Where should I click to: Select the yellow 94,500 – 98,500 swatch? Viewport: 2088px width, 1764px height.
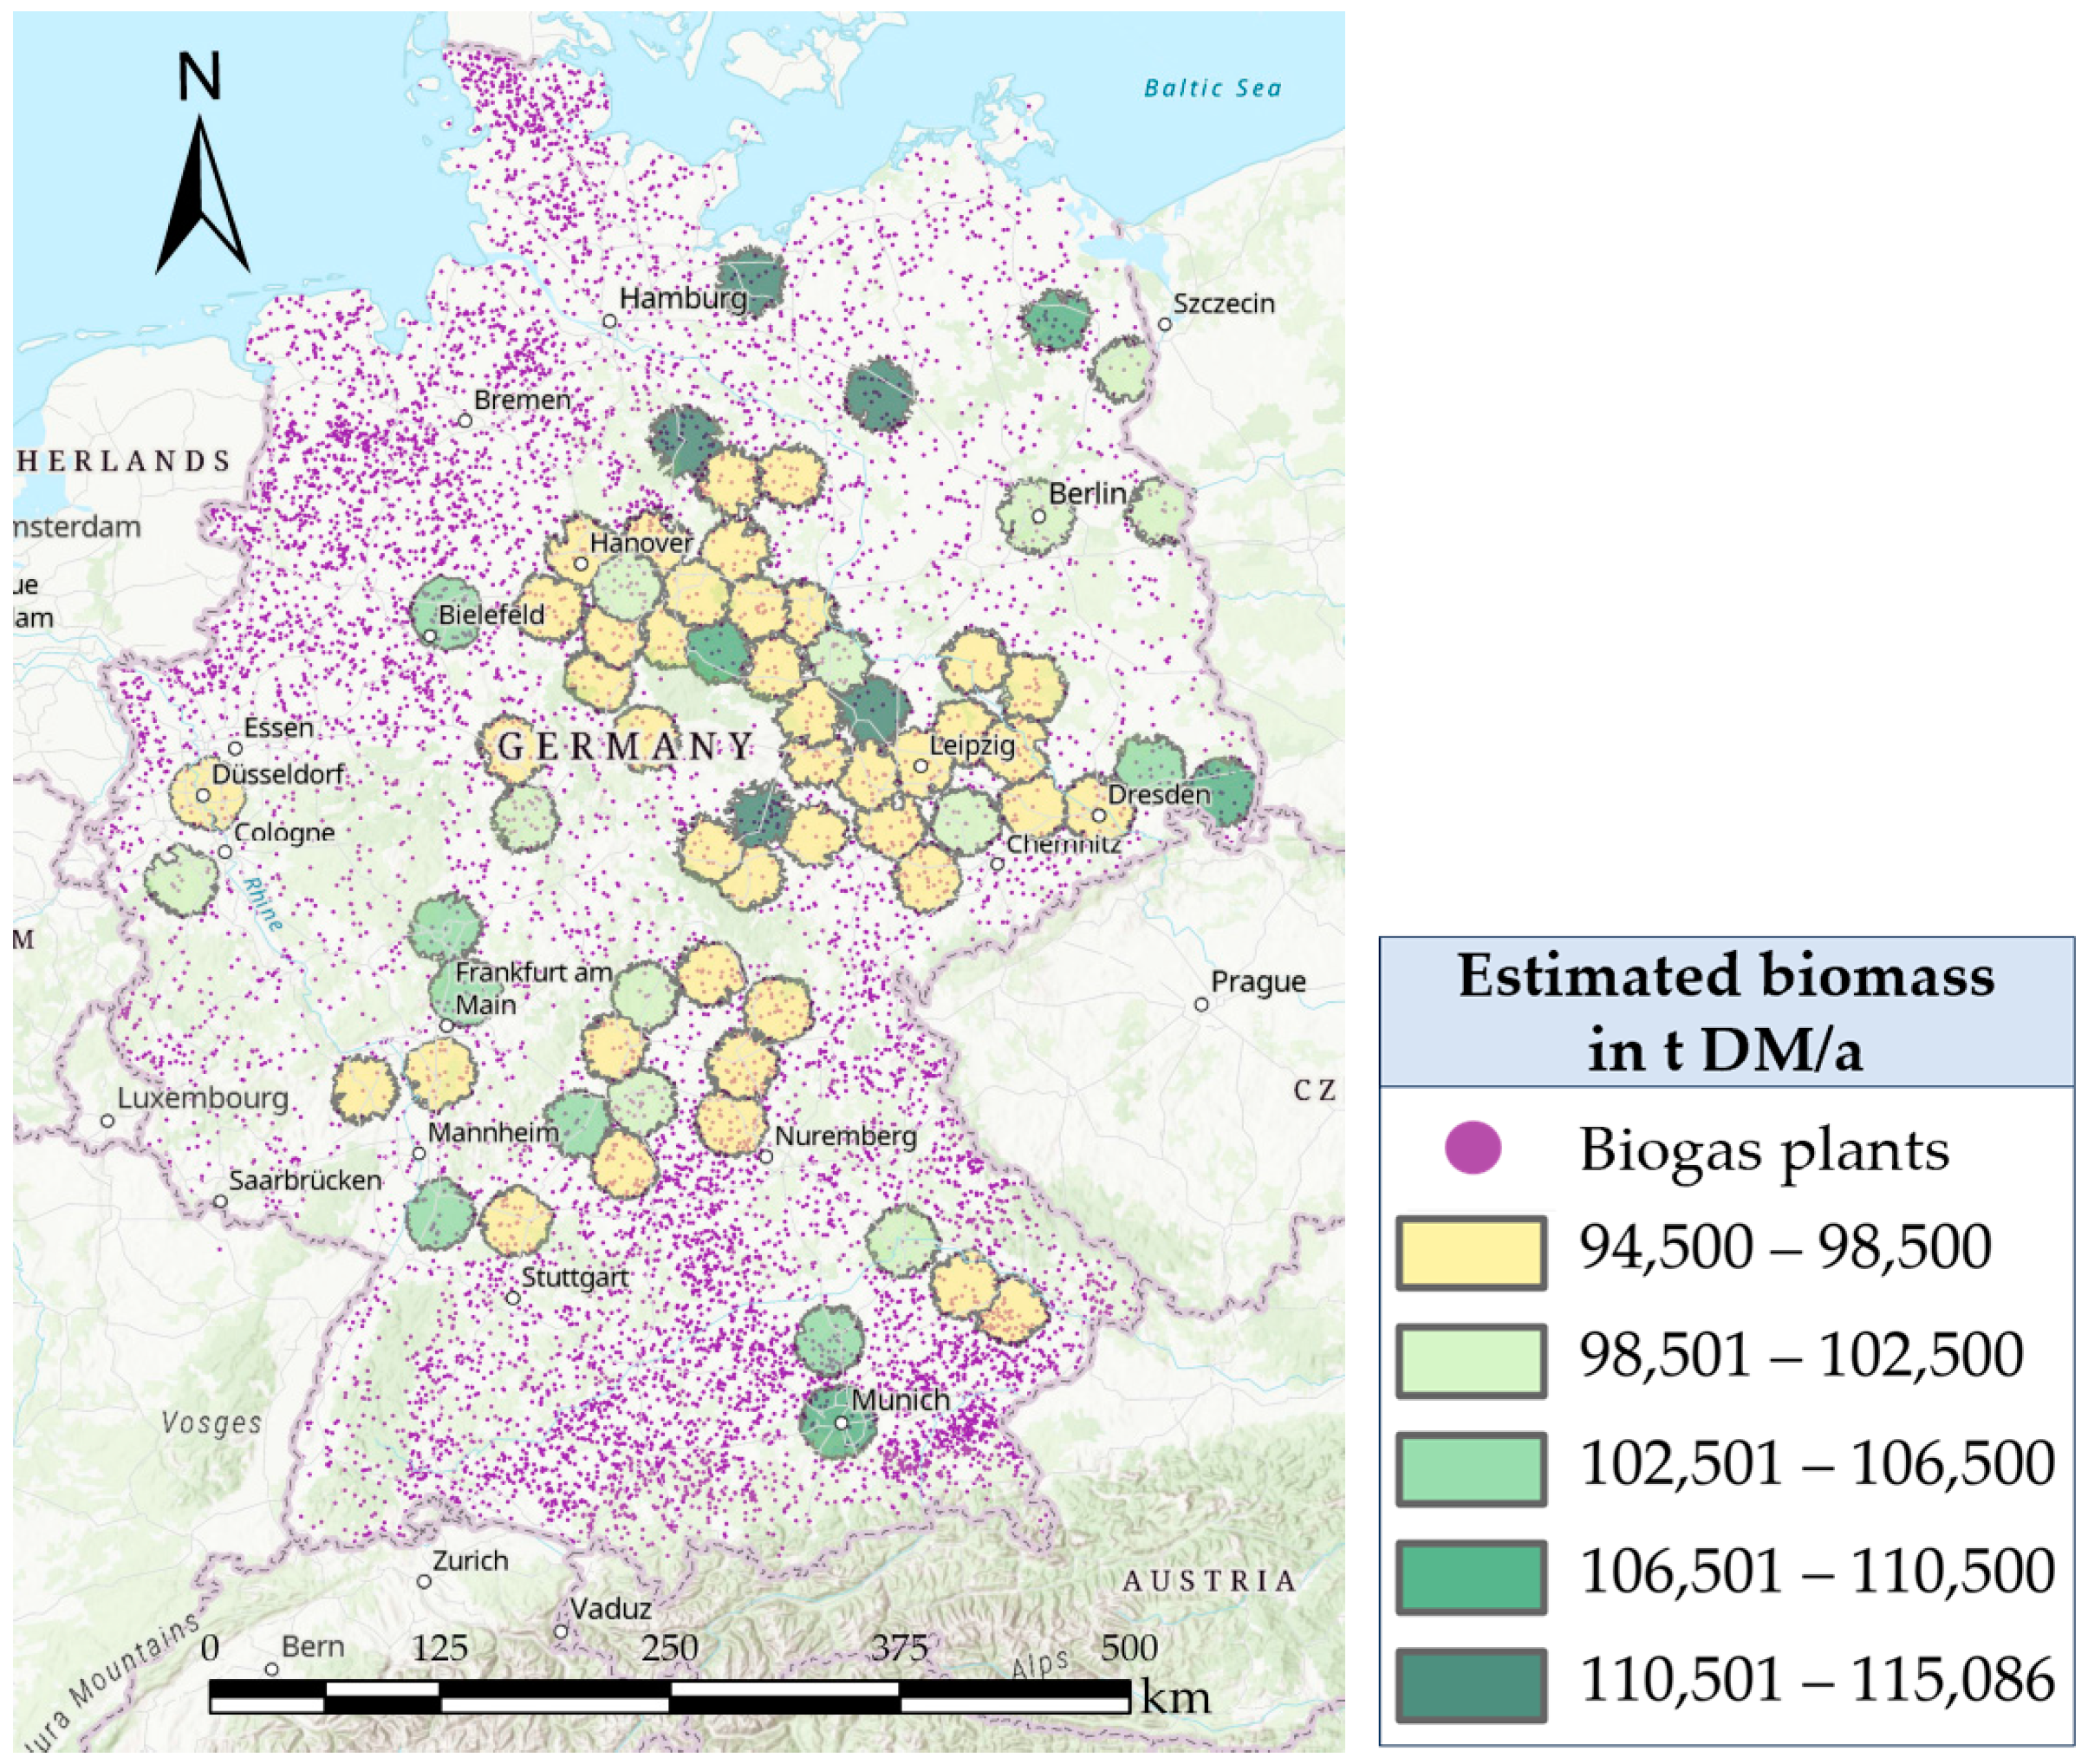(x=1471, y=1252)
